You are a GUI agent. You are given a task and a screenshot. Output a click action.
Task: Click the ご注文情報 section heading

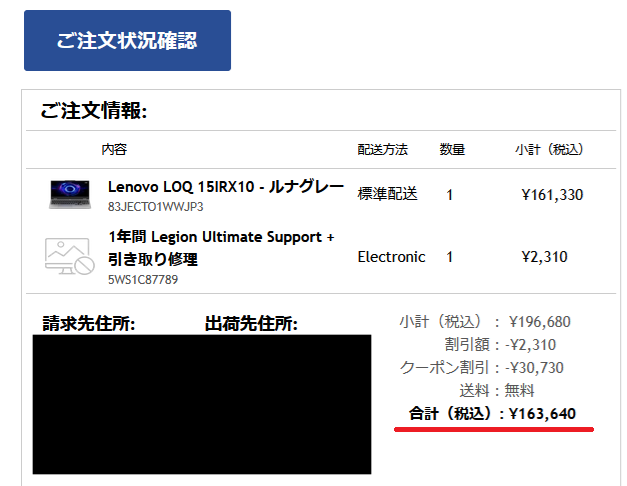tap(94, 111)
